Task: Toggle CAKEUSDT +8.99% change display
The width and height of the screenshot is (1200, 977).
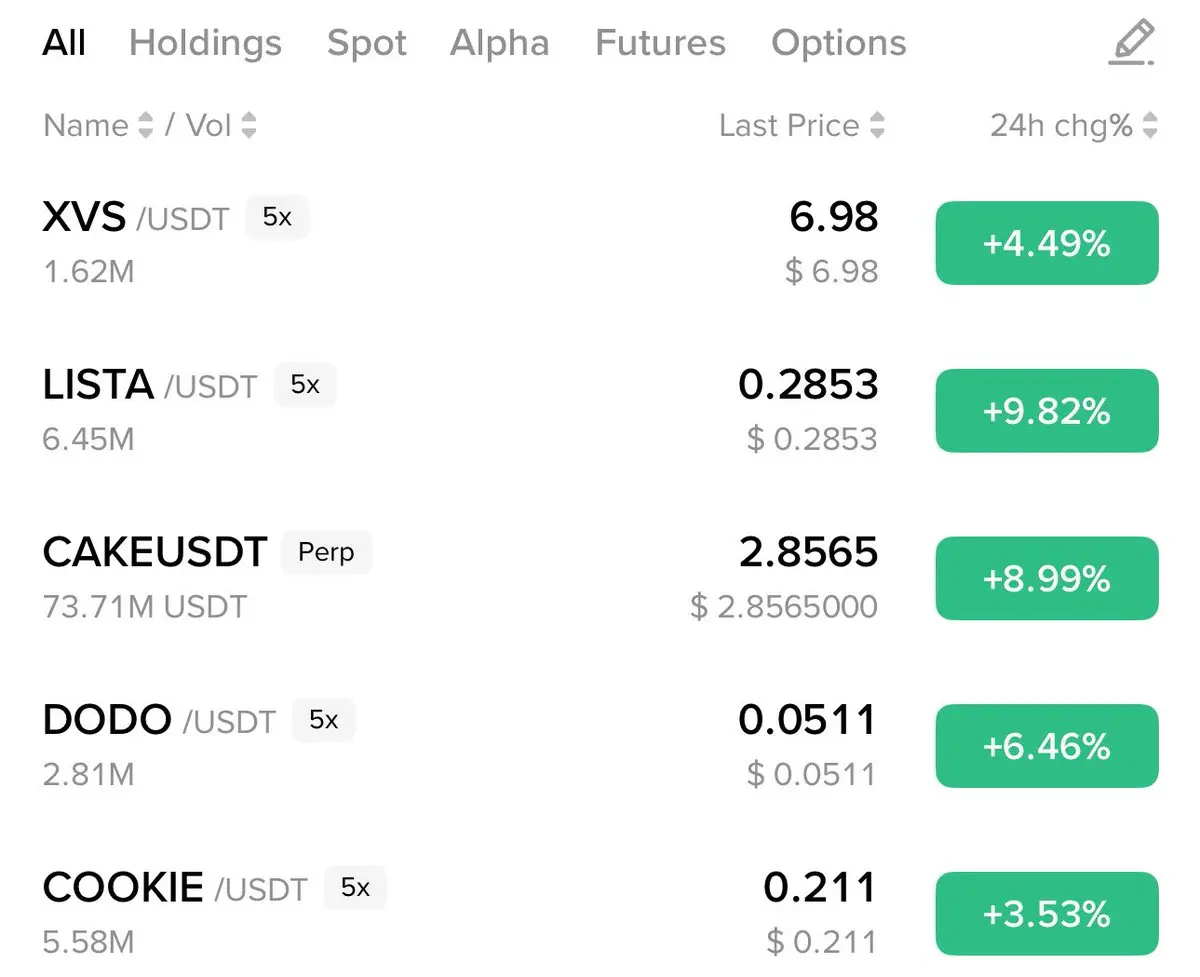Action: (1047, 579)
